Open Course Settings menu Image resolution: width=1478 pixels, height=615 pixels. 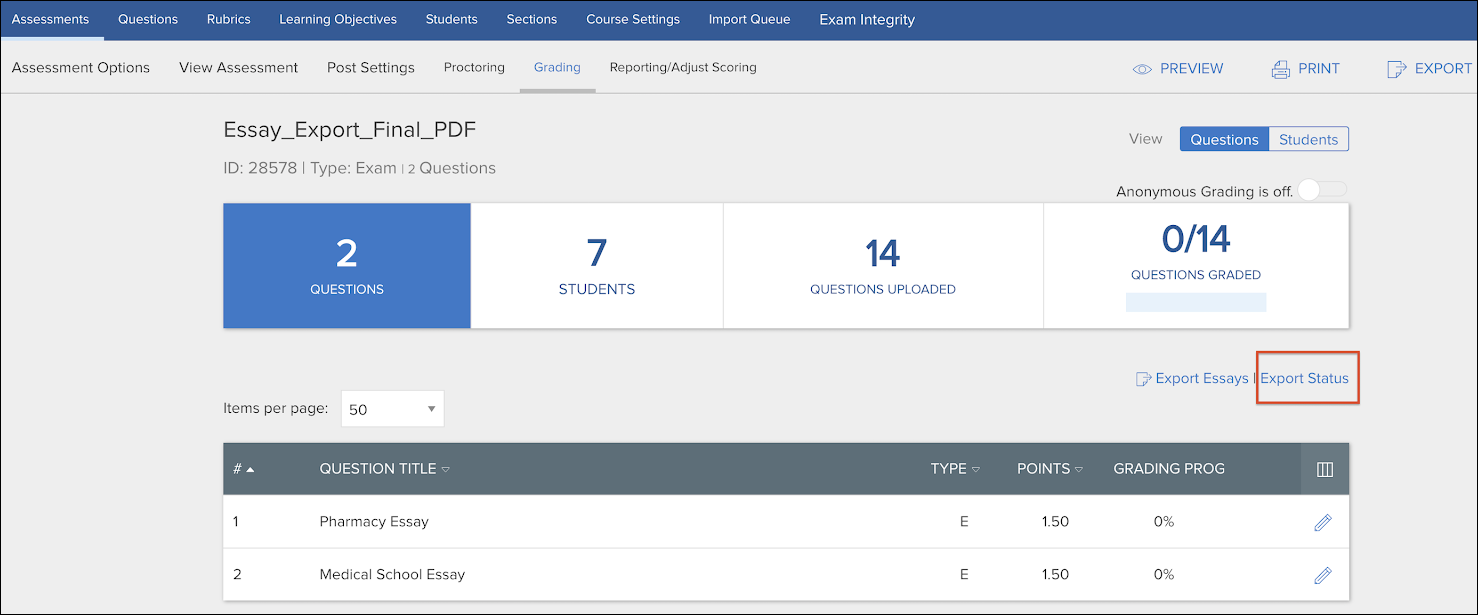pos(633,19)
